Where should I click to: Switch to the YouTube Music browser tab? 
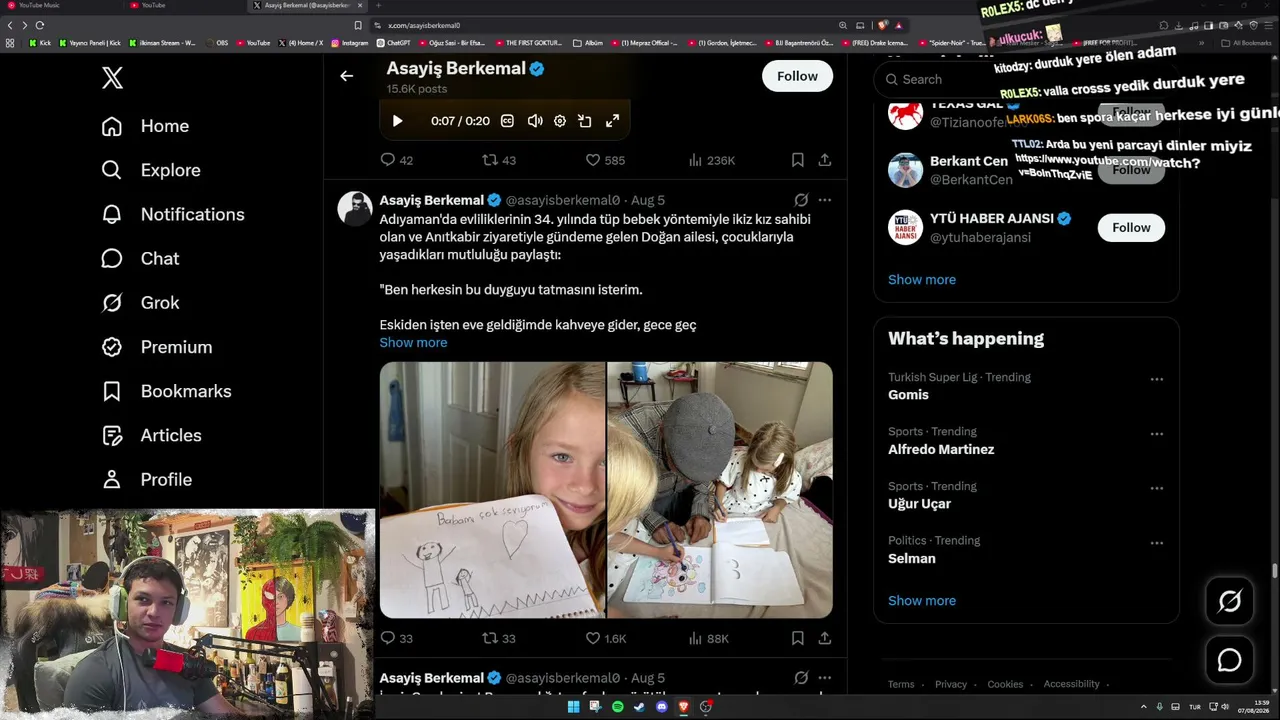(60, 6)
